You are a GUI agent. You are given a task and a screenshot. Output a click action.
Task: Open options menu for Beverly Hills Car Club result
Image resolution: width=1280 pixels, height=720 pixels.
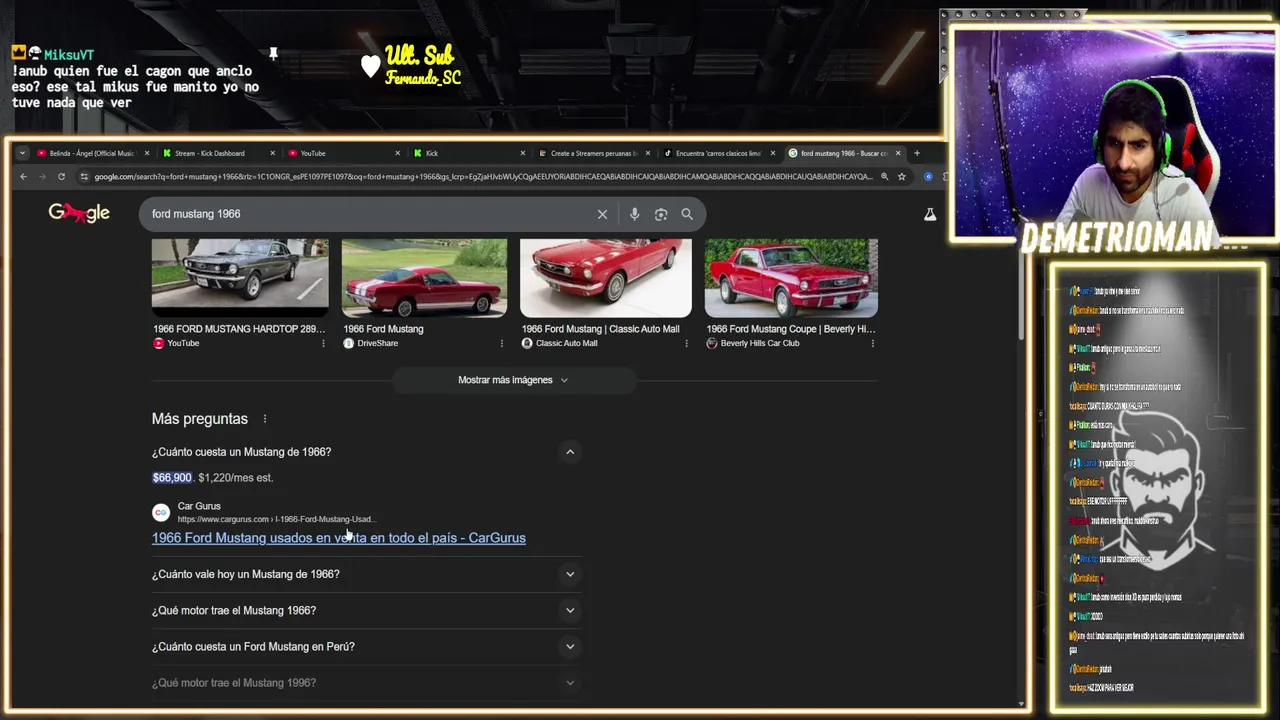(872, 343)
